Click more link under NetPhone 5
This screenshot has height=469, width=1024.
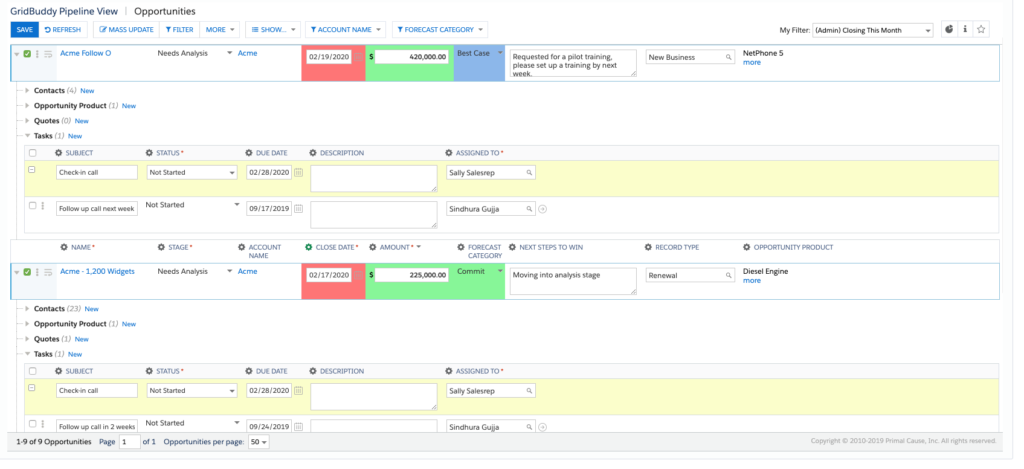[x=752, y=62]
